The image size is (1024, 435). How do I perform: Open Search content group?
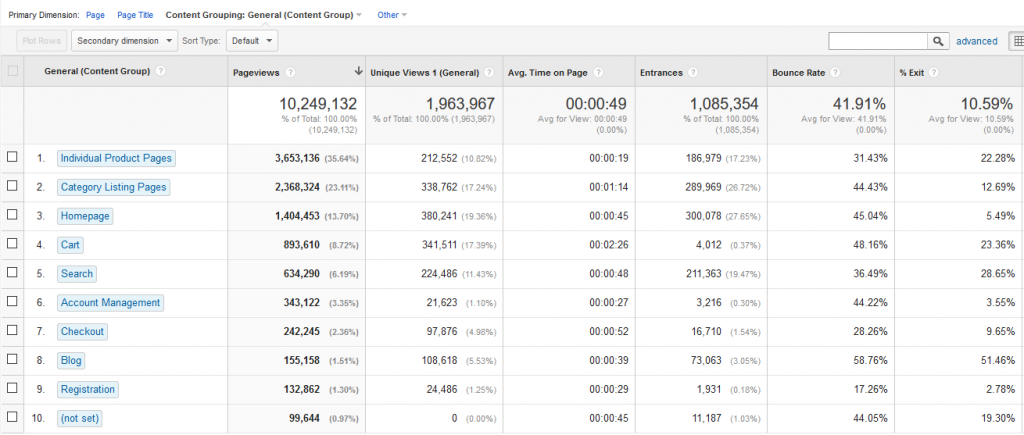[x=77, y=274]
